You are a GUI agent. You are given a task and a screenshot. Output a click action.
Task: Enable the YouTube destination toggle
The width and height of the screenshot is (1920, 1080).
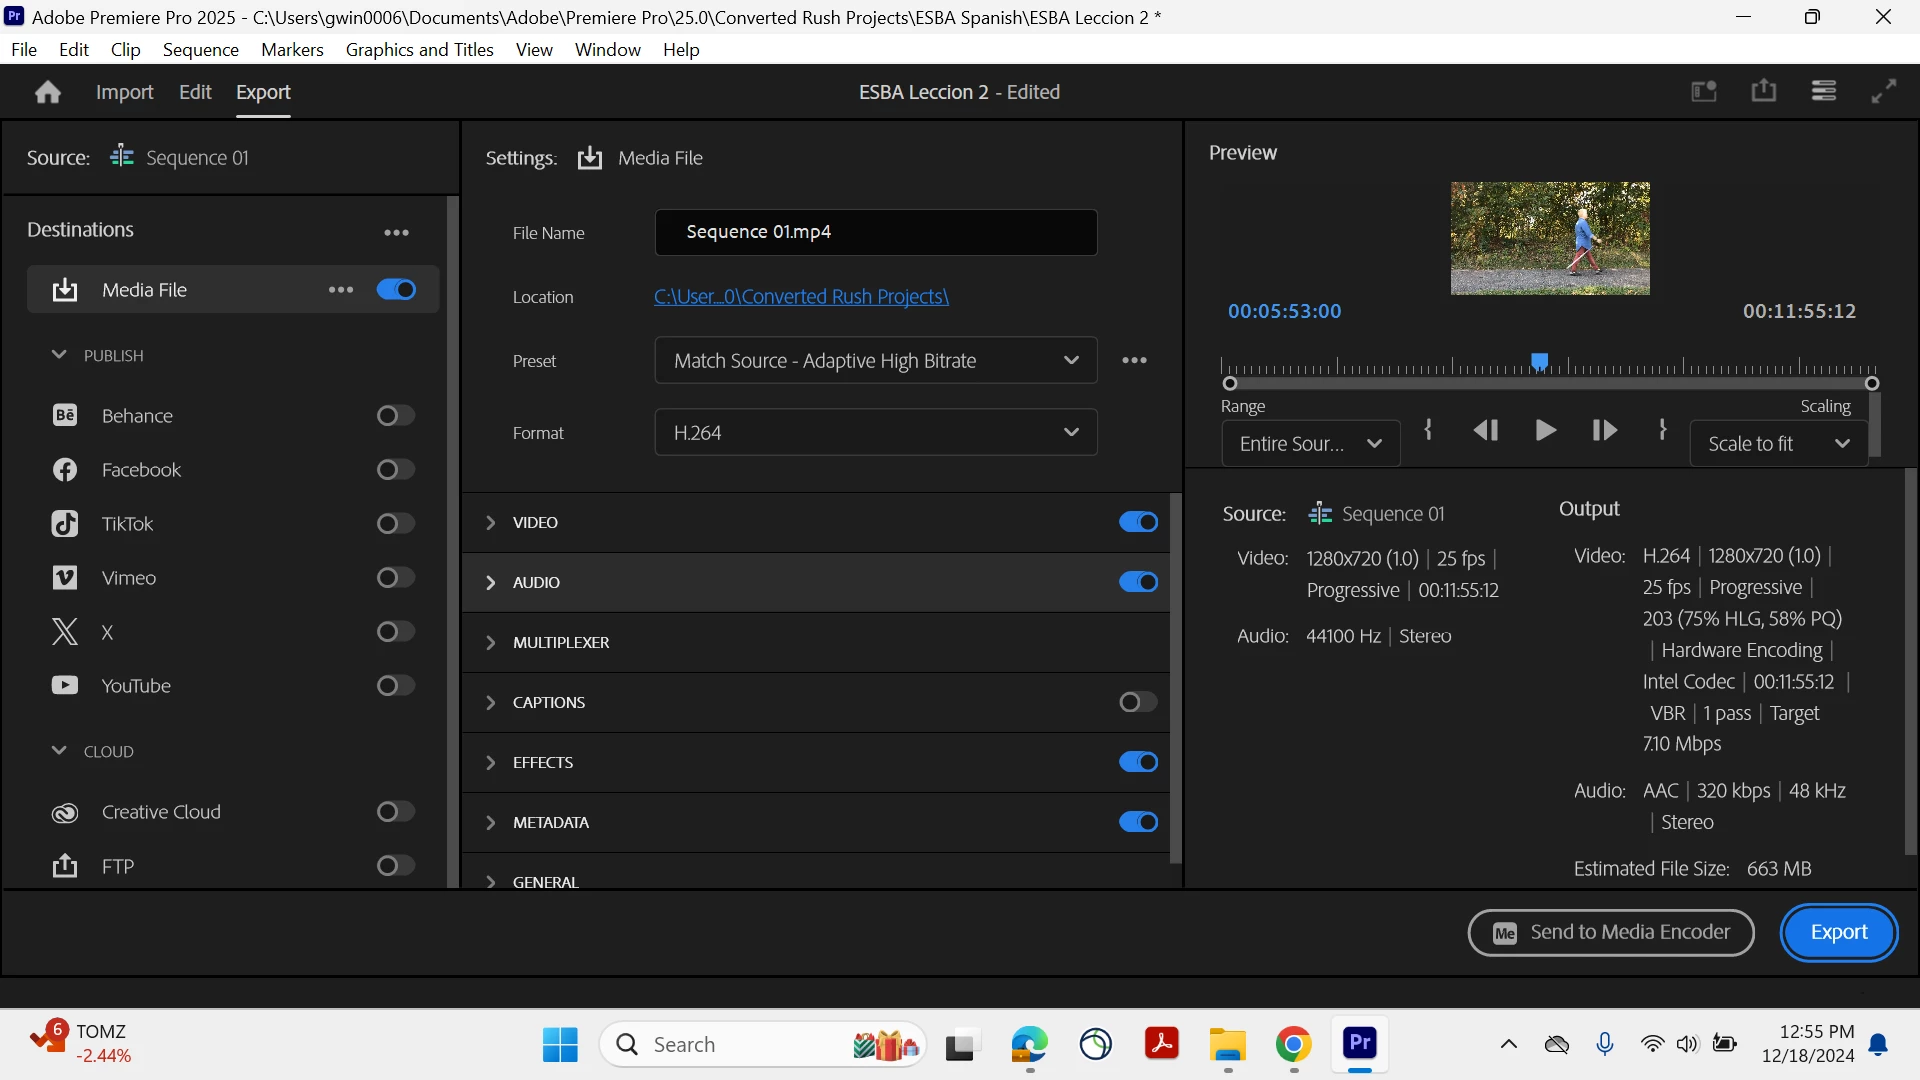click(x=395, y=686)
